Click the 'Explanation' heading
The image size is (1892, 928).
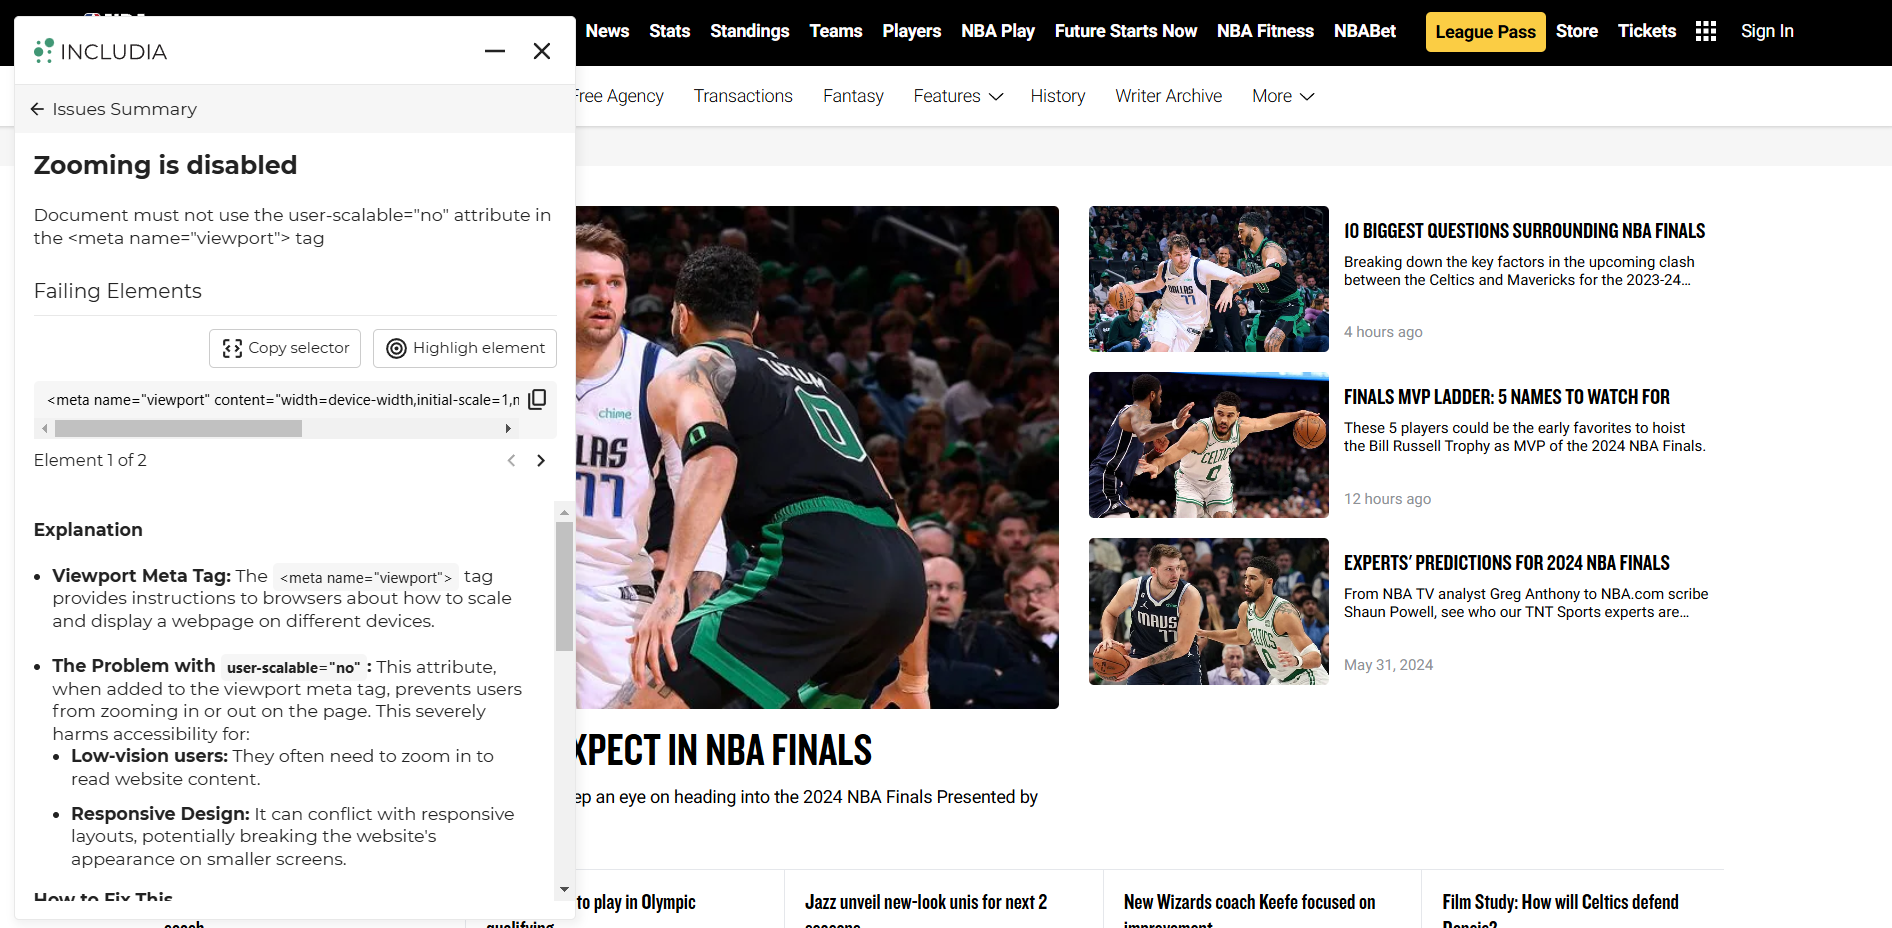coord(88,530)
